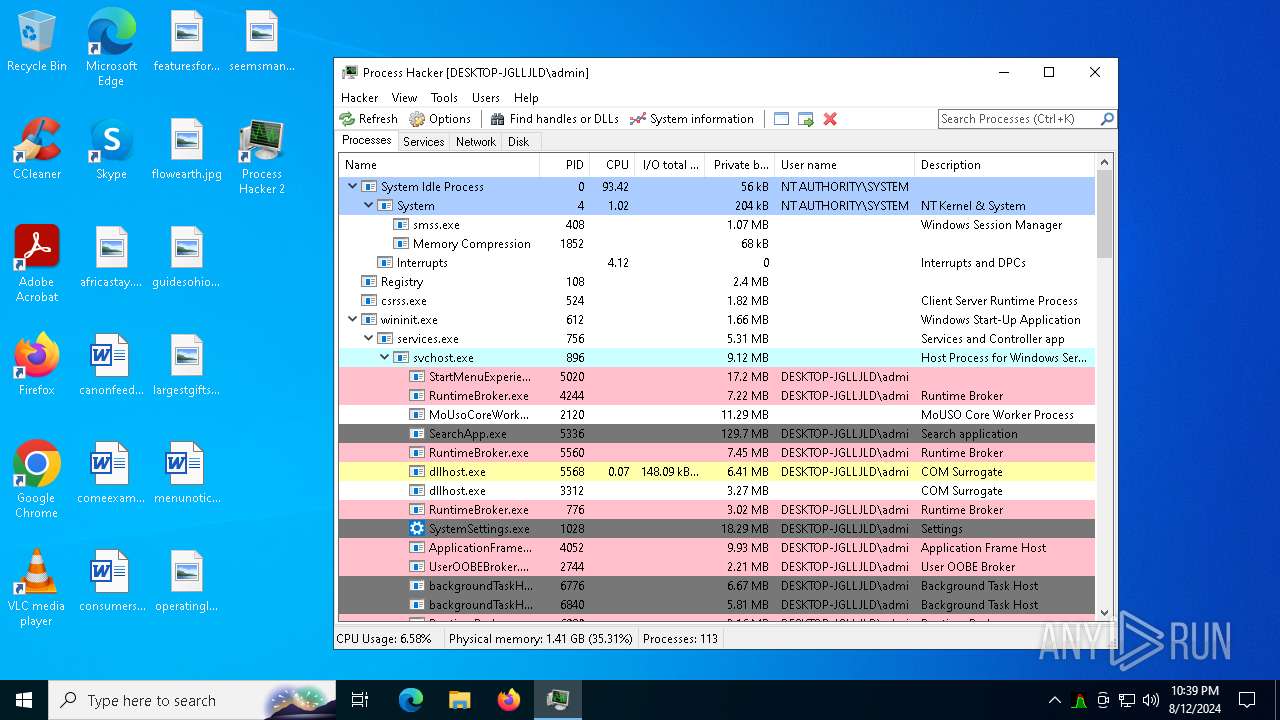Select the Registry process row
Screen dimensions: 1280x720
pos(717,282)
